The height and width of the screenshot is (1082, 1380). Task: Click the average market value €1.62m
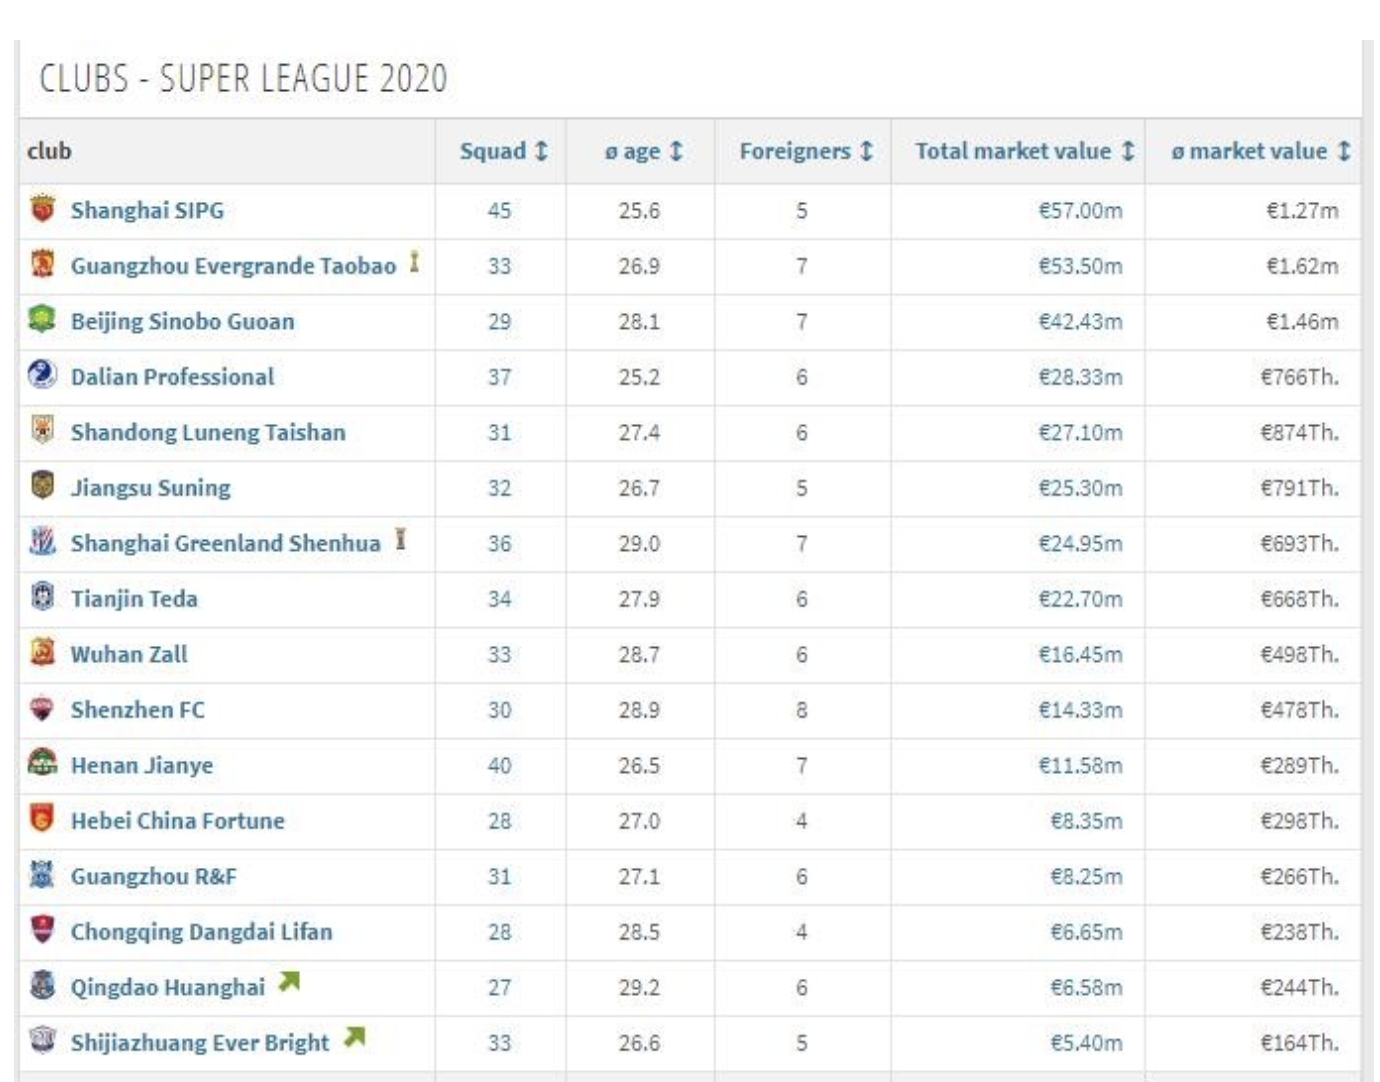(1302, 266)
